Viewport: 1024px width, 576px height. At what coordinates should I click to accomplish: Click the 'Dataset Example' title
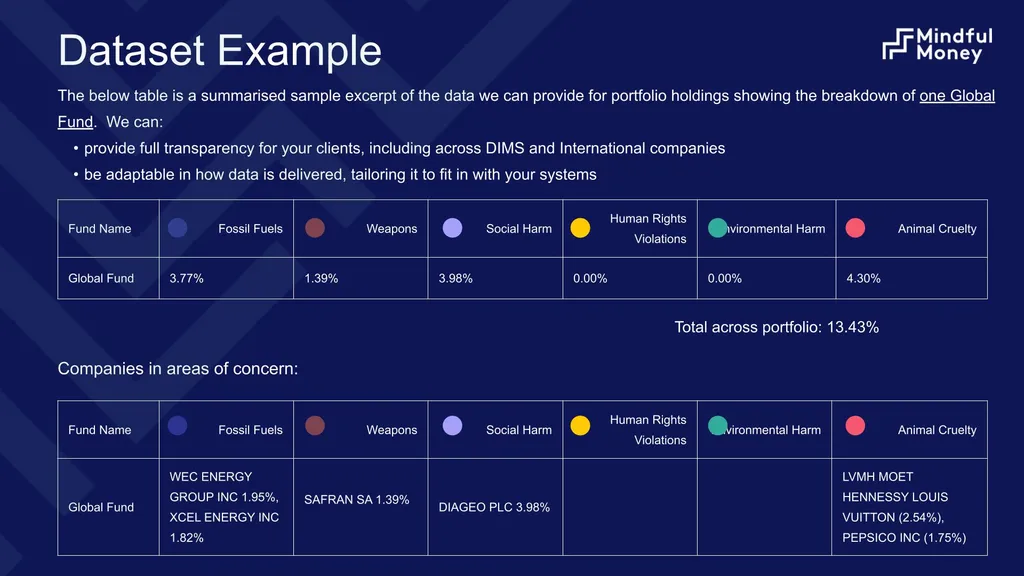coord(219,50)
